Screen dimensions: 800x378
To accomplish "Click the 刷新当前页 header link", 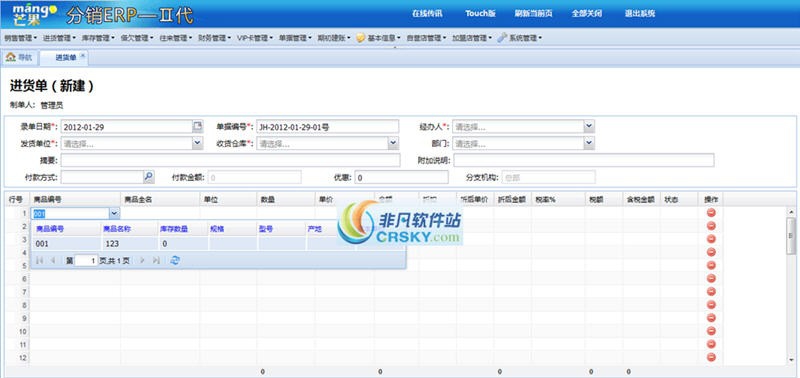I will [x=533, y=14].
